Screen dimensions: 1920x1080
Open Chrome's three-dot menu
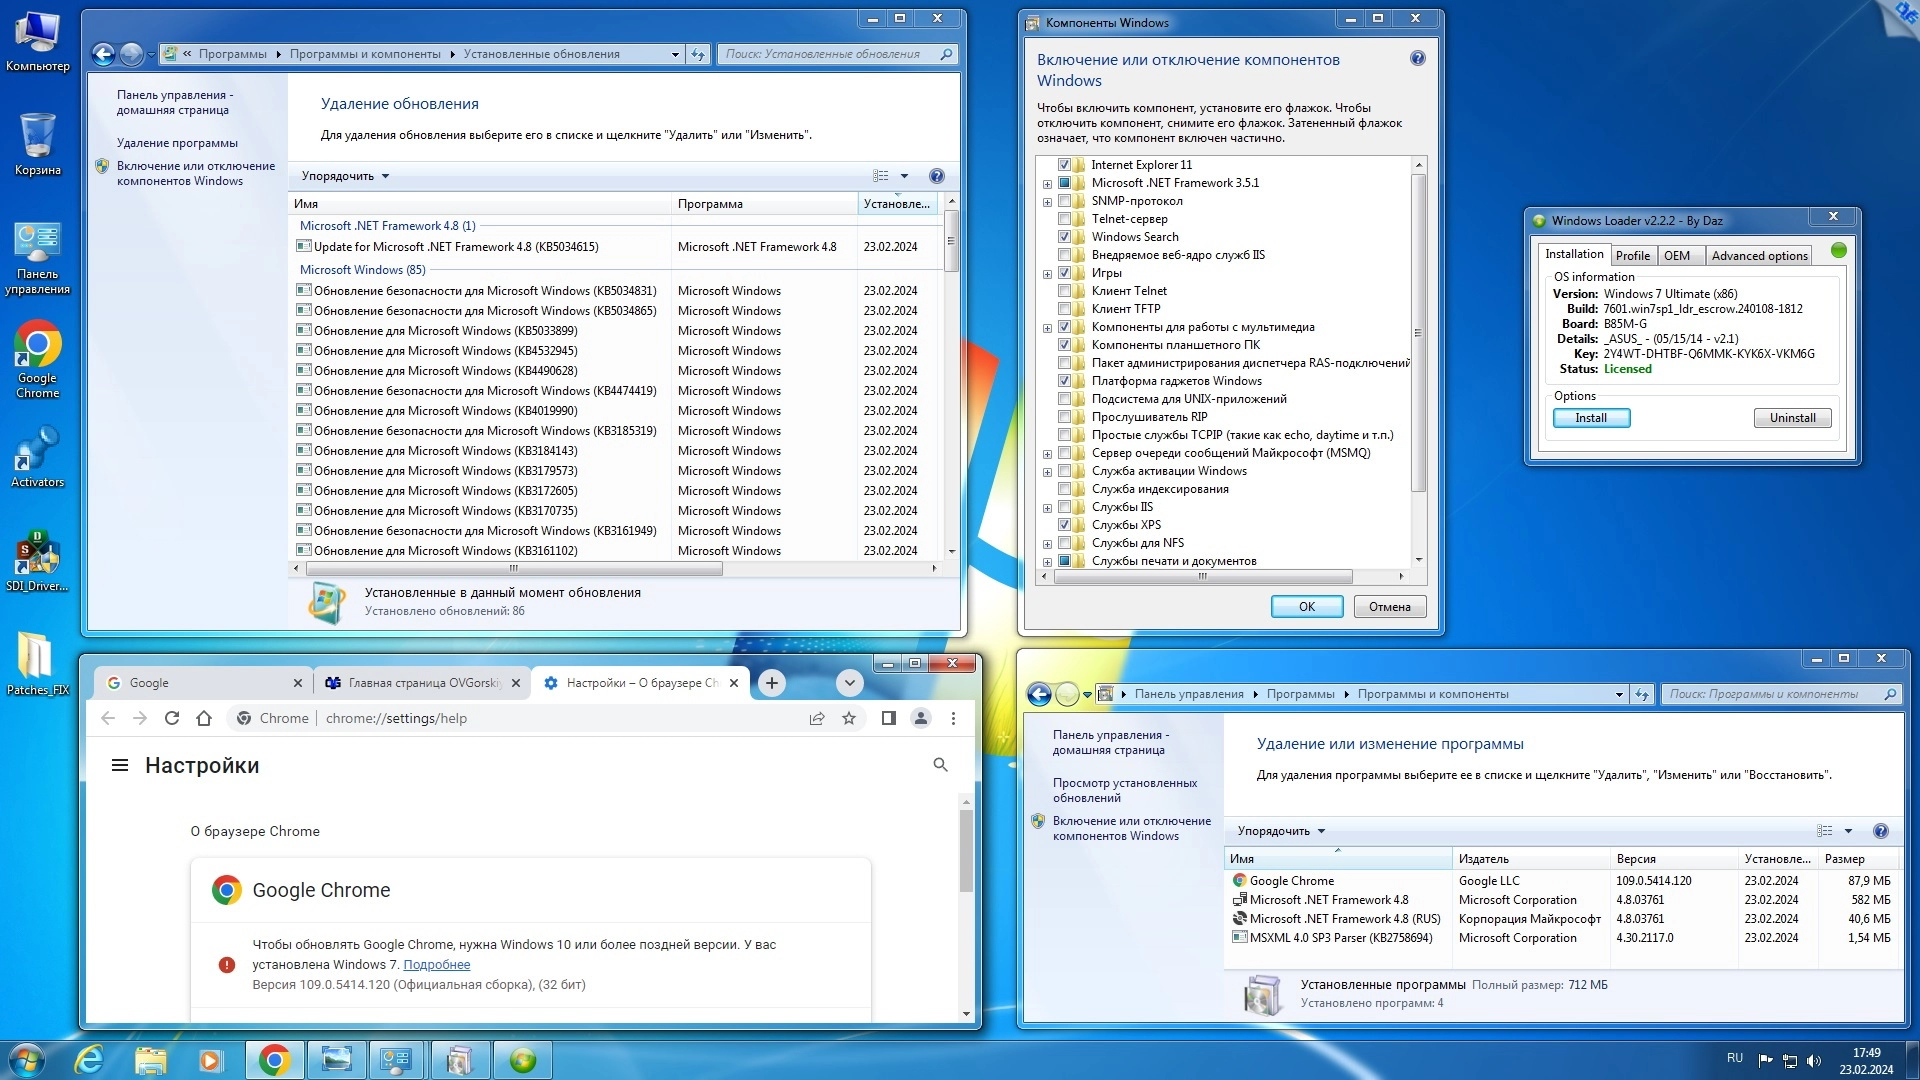click(x=953, y=718)
